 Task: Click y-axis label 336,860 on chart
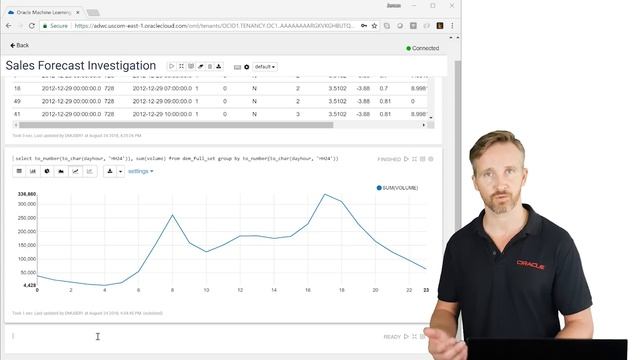click(x=27, y=194)
